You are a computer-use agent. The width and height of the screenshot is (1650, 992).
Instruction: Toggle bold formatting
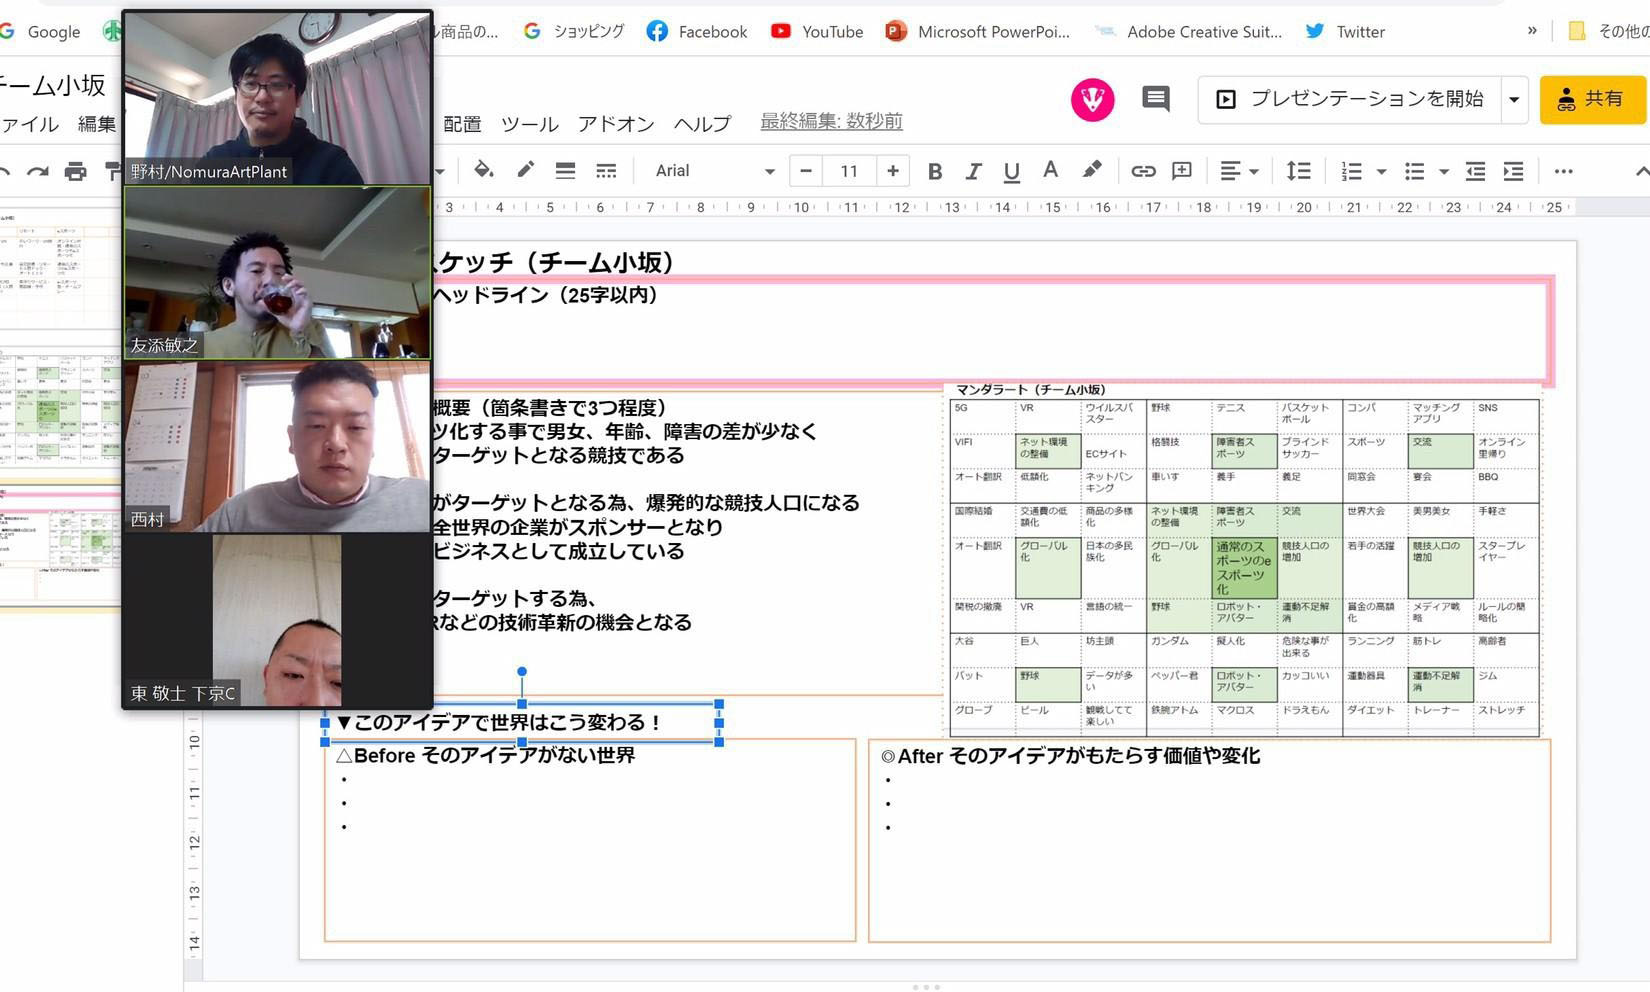coord(934,171)
